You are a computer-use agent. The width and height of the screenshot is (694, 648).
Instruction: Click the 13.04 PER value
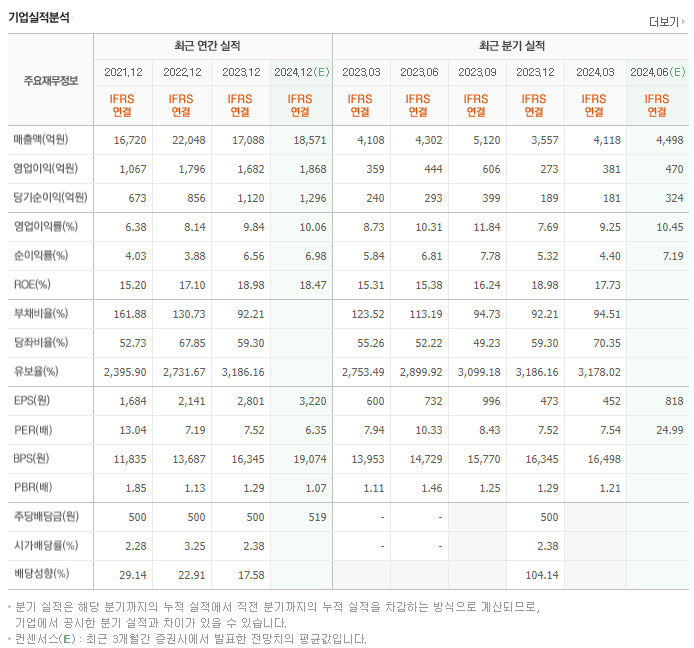(x=133, y=430)
